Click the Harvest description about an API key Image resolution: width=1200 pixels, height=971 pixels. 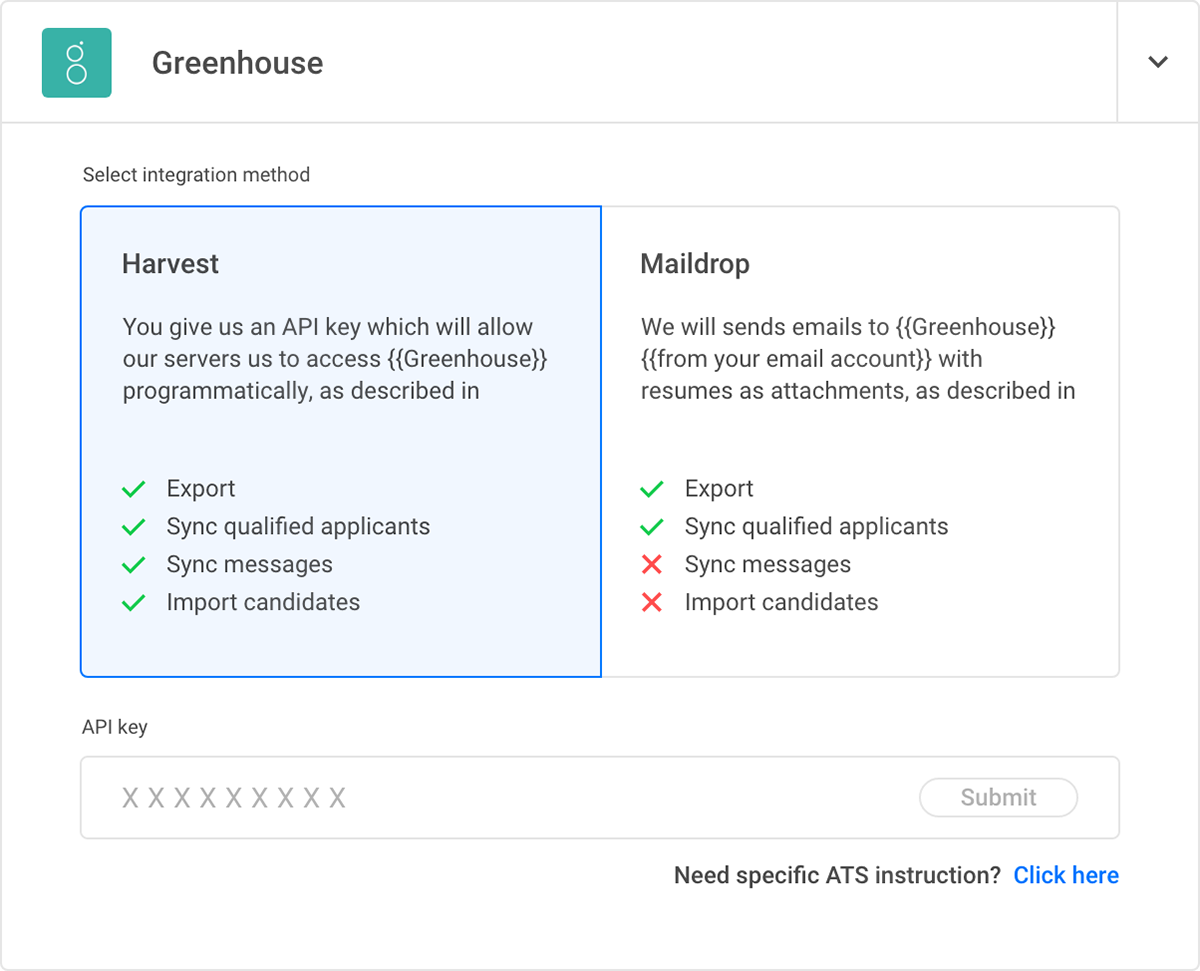coord(335,359)
